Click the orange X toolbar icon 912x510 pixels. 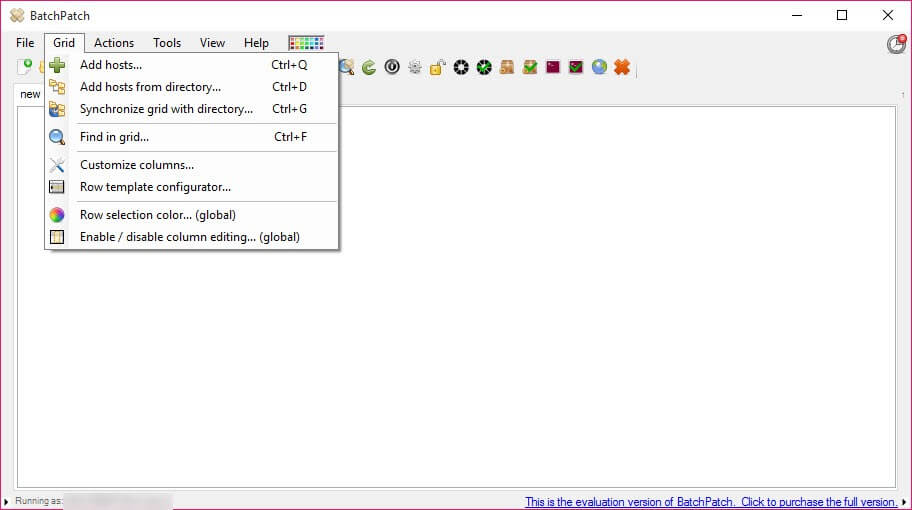click(x=622, y=67)
